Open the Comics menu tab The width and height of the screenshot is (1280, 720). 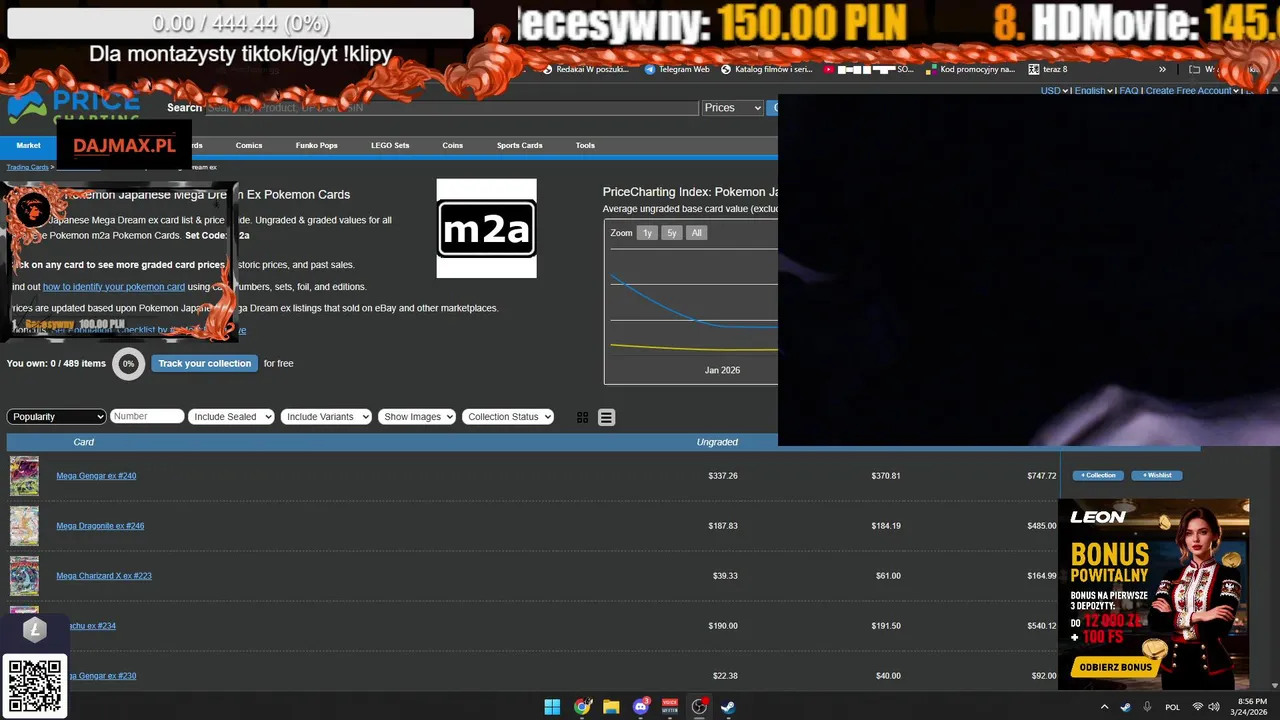coord(249,146)
